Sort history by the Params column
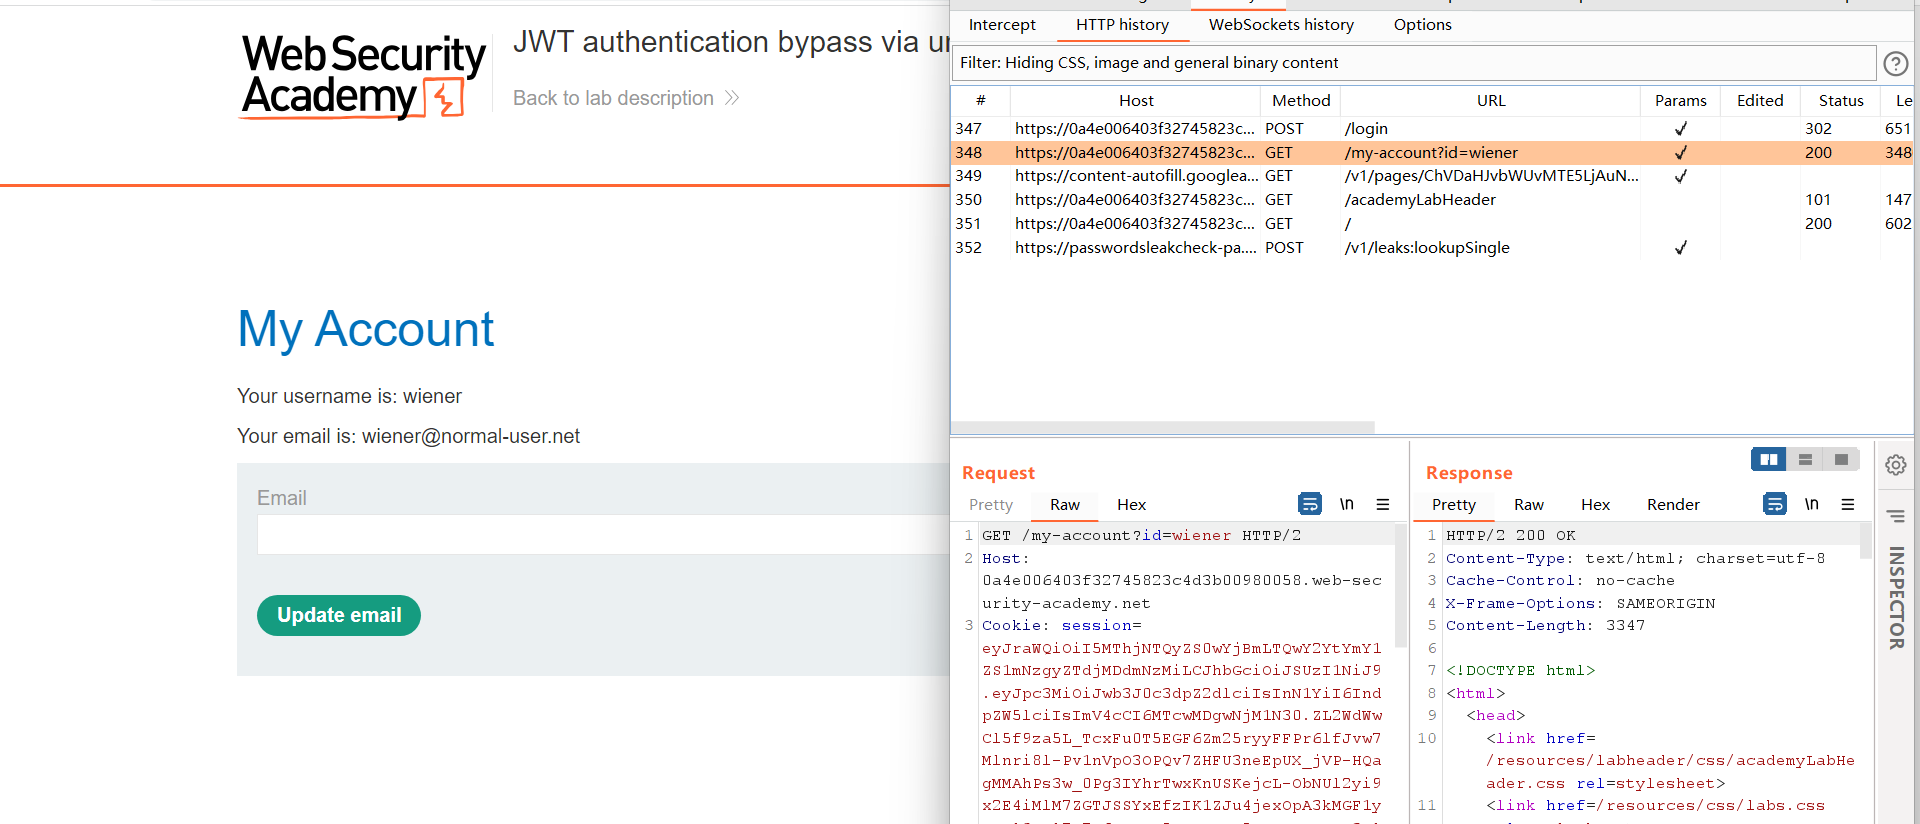Image resolution: width=1920 pixels, height=824 pixels. click(1681, 100)
